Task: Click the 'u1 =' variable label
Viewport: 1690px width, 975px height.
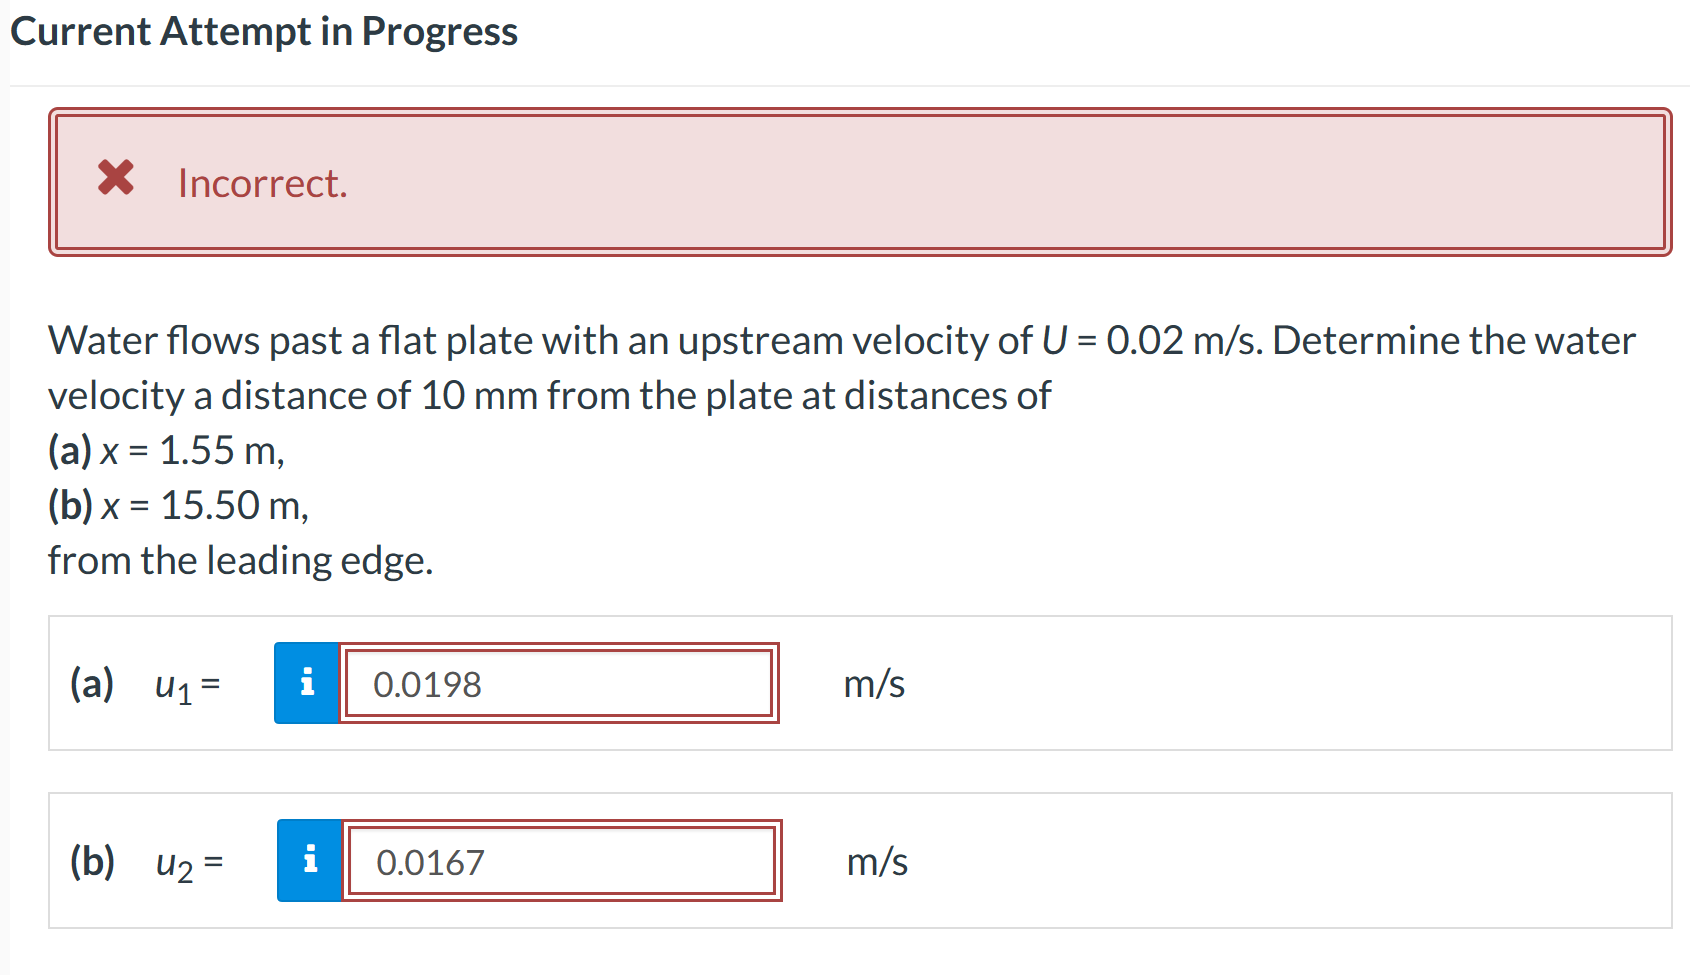Action: (188, 686)
